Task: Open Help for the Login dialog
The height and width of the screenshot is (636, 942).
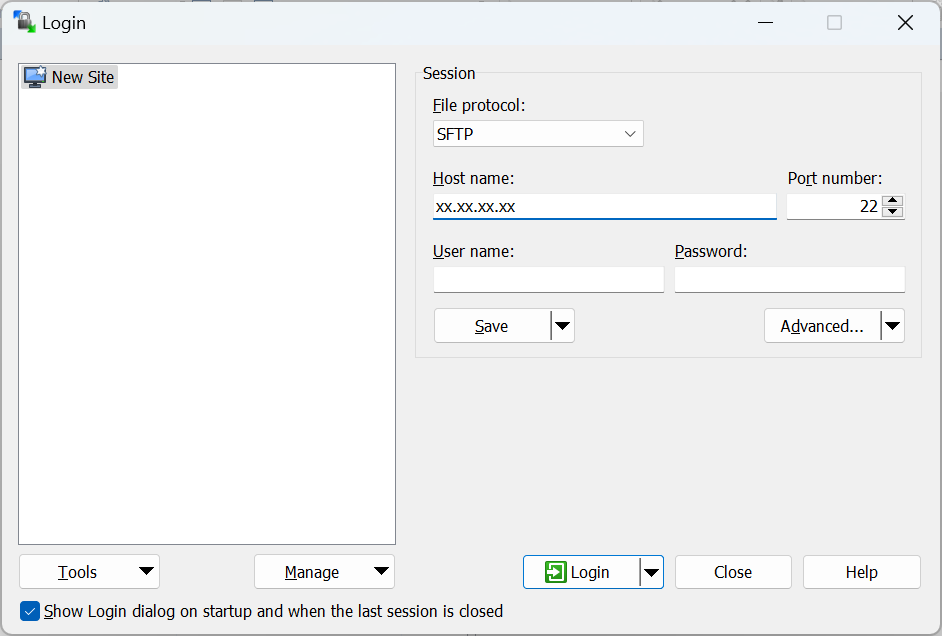Action: pyautogui.click(x=861, y=572)
